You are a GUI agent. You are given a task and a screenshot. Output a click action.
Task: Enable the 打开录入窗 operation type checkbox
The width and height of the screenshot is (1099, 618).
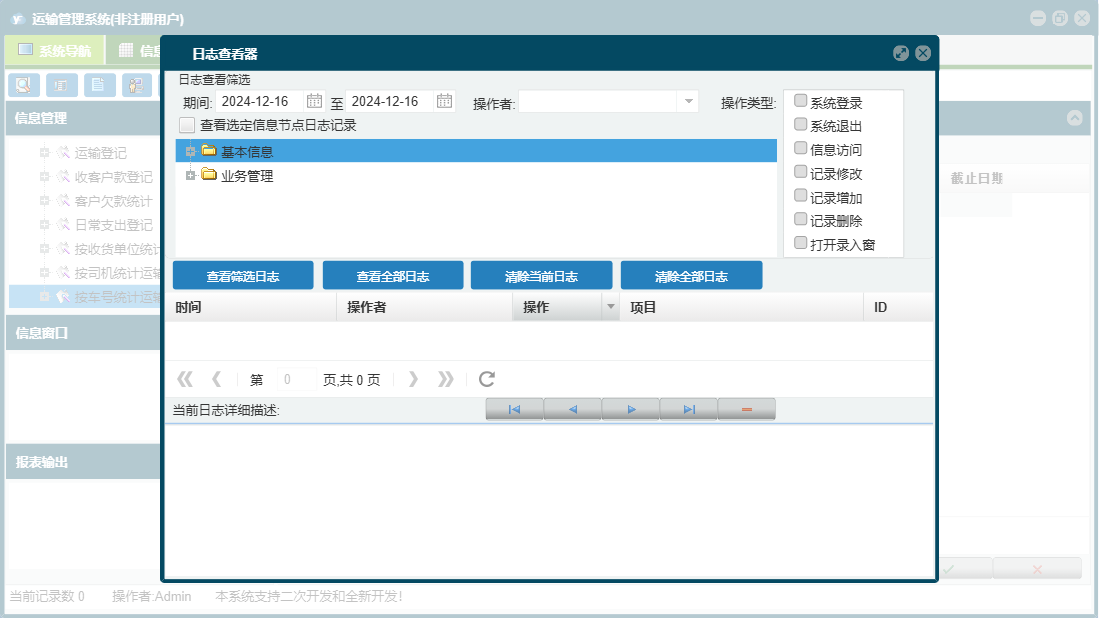click(800, 244)
